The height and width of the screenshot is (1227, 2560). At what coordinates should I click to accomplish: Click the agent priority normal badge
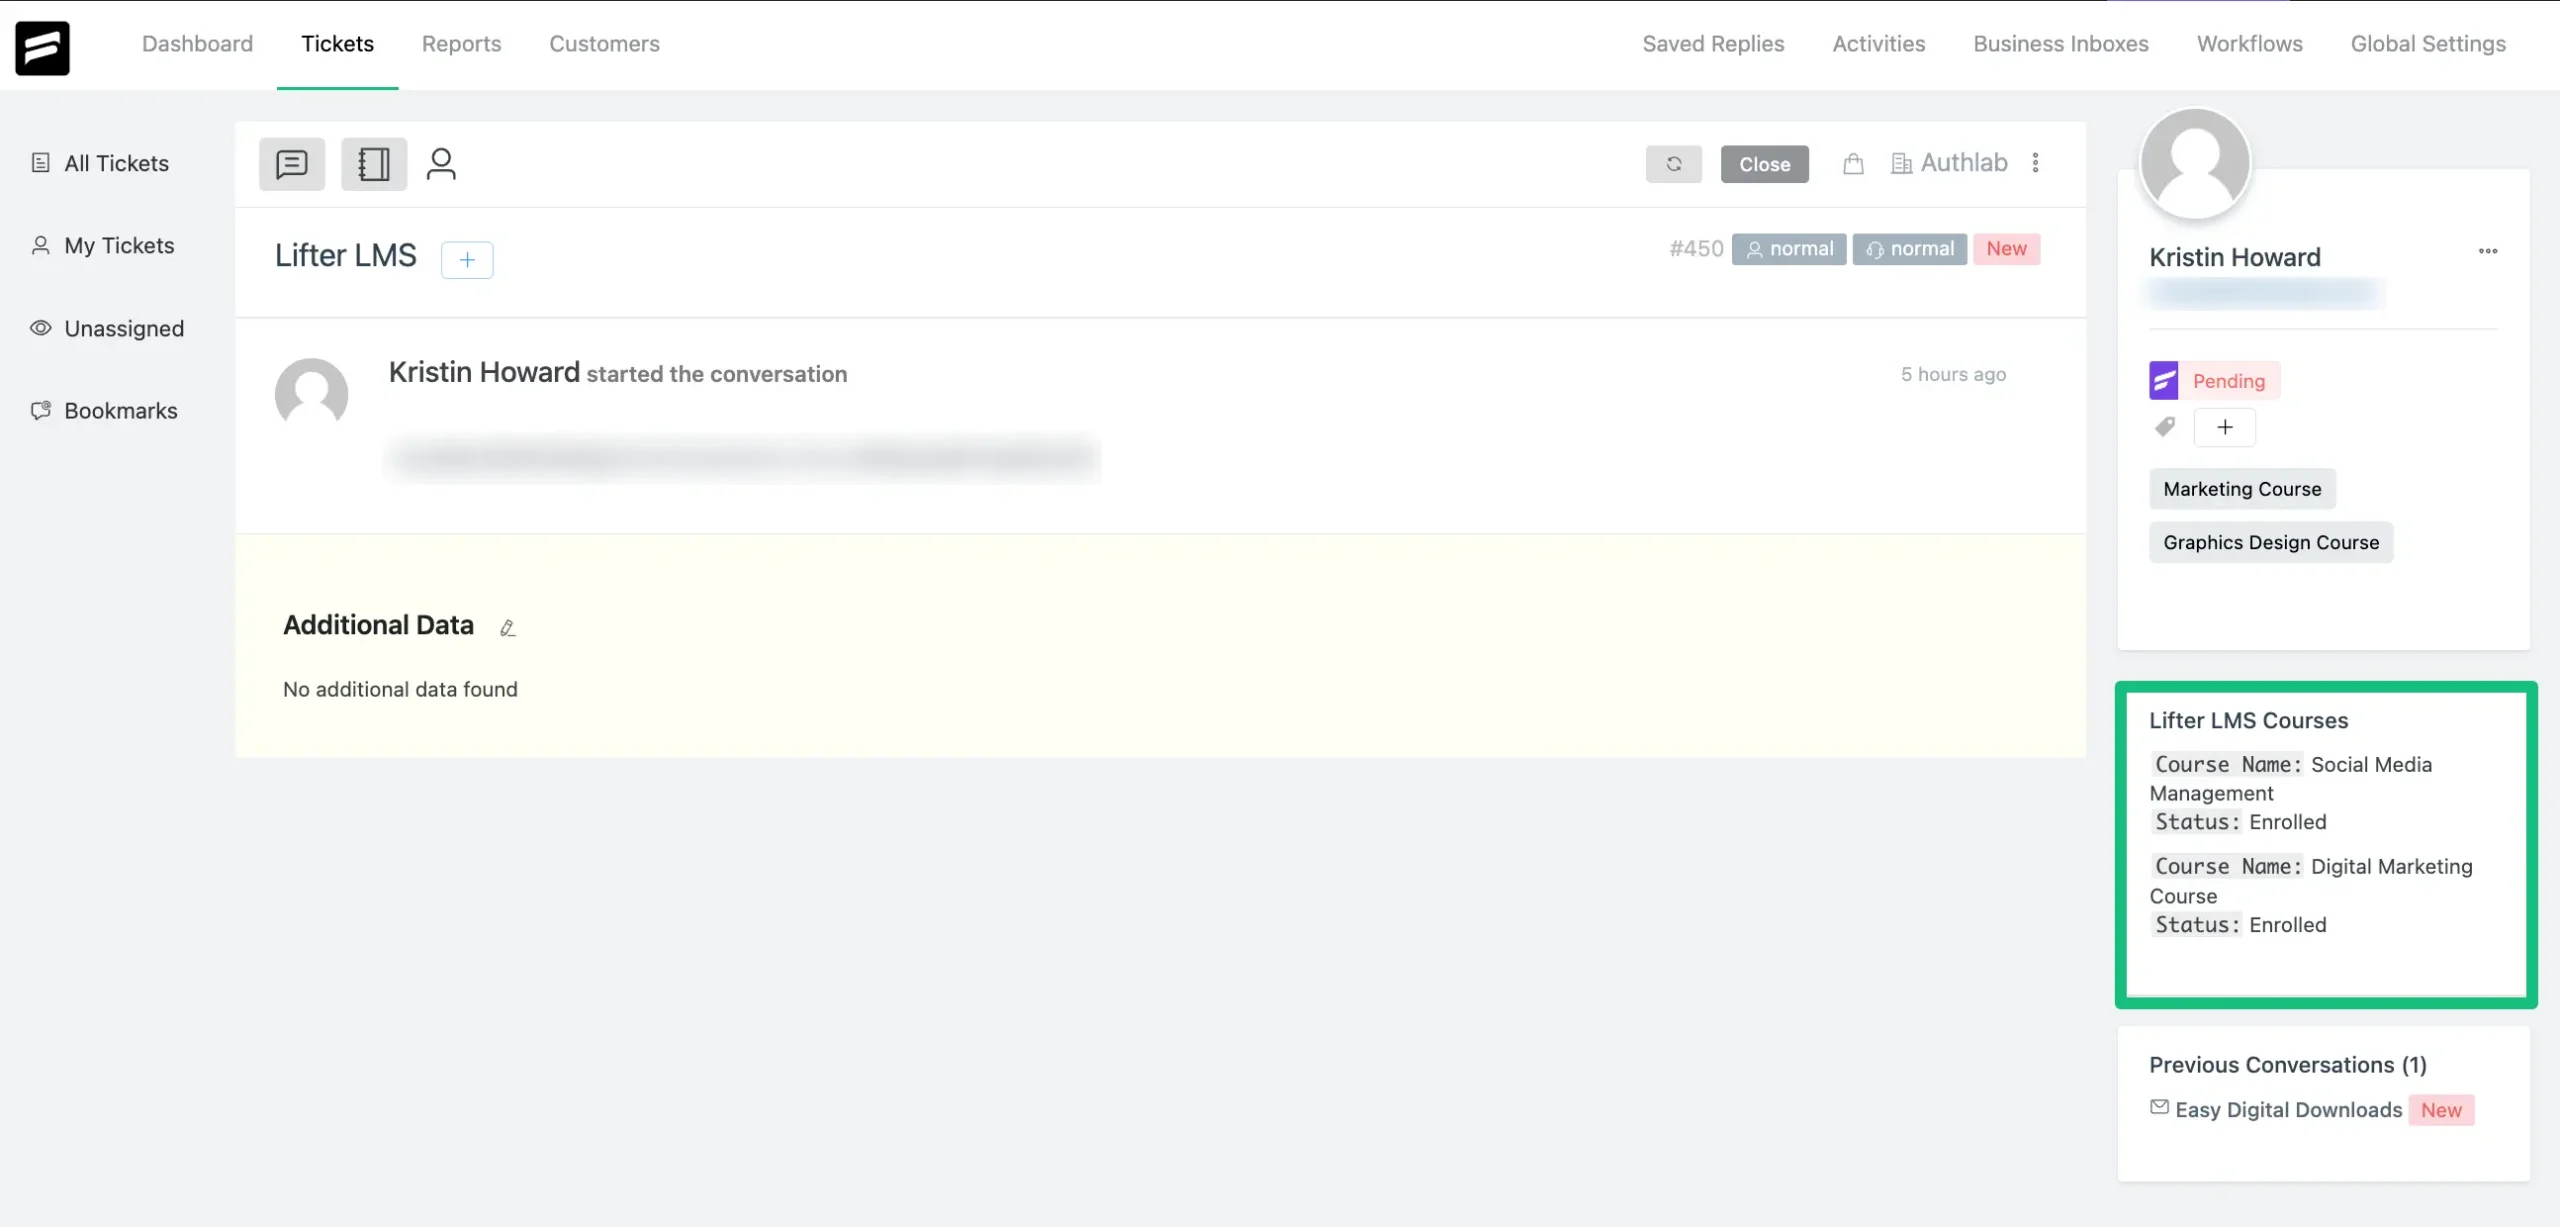(x=1909, y=249)
